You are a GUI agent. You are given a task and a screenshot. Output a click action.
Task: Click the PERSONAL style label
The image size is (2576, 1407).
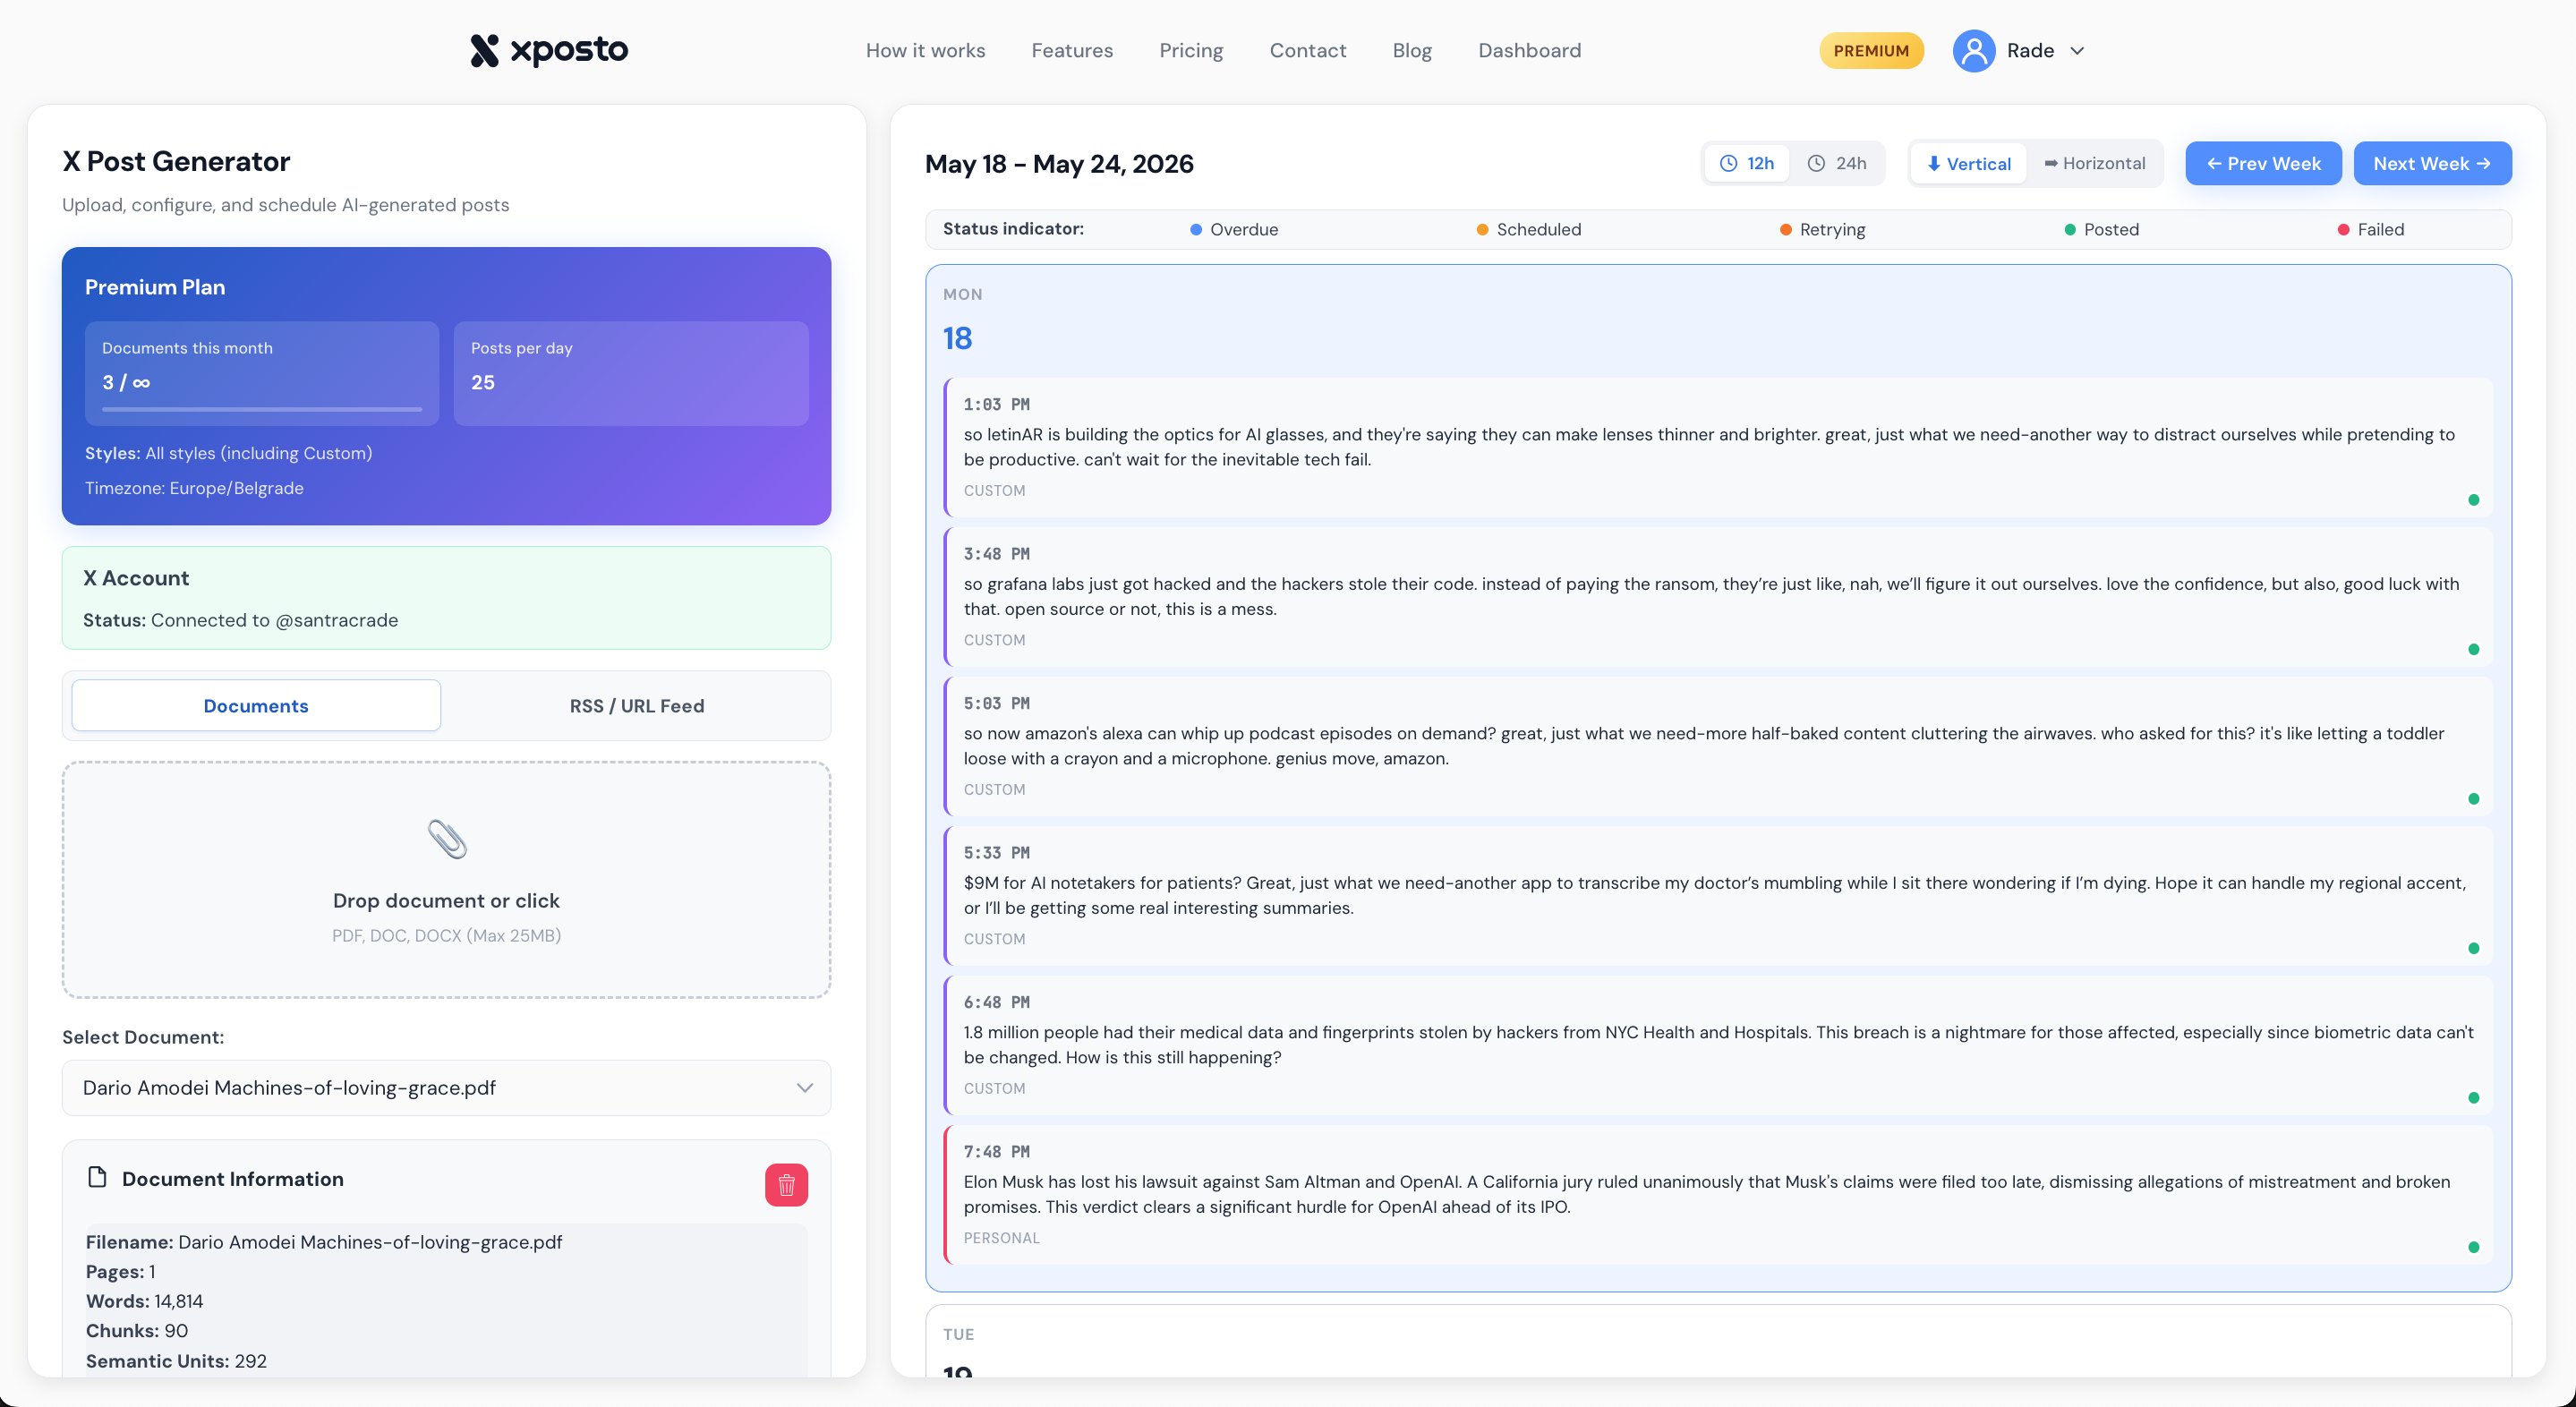tap(1001, 1237)
